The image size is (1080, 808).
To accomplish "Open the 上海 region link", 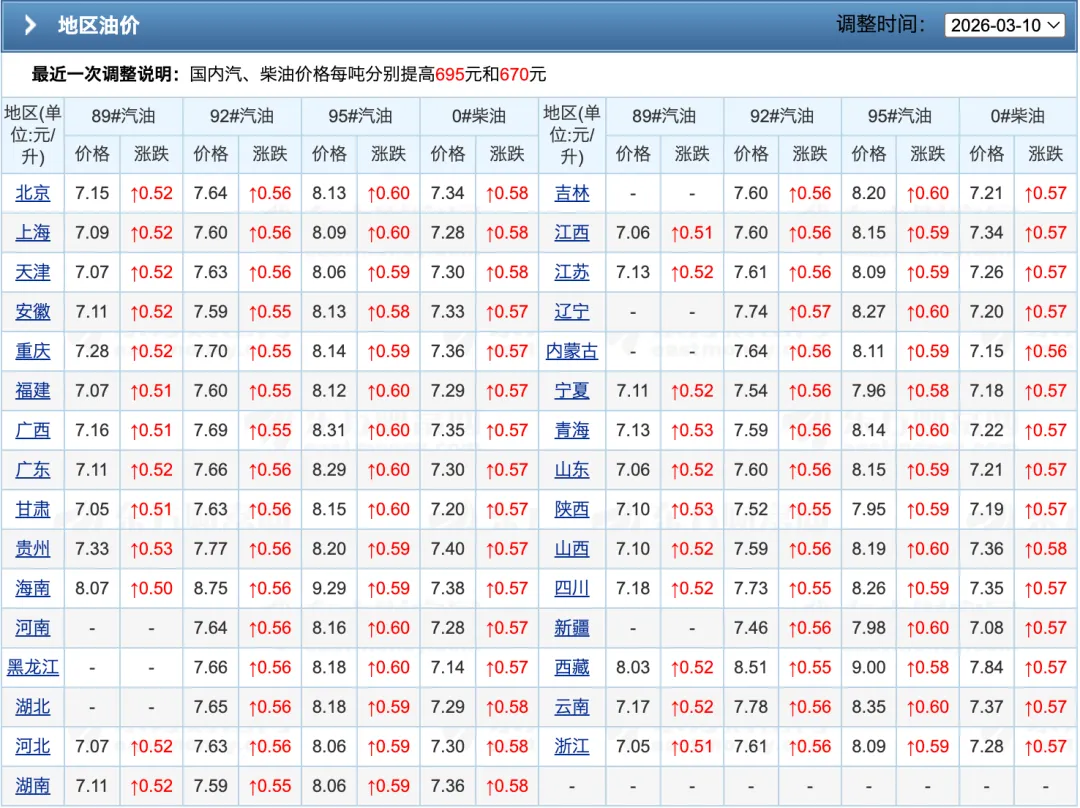I will point(32,233).
